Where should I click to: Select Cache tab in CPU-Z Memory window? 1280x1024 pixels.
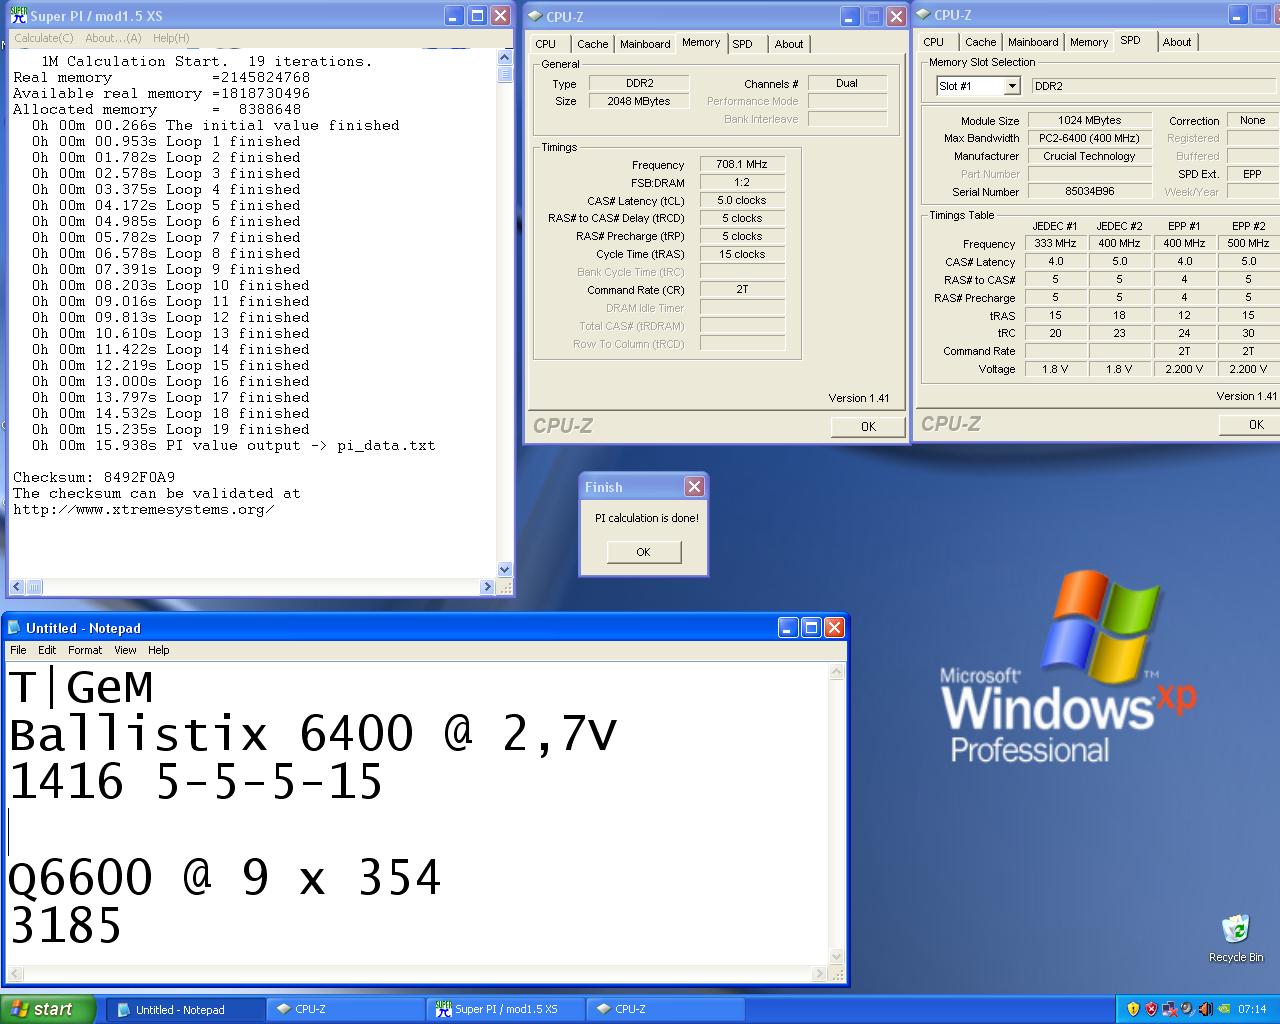click(592, 44)
